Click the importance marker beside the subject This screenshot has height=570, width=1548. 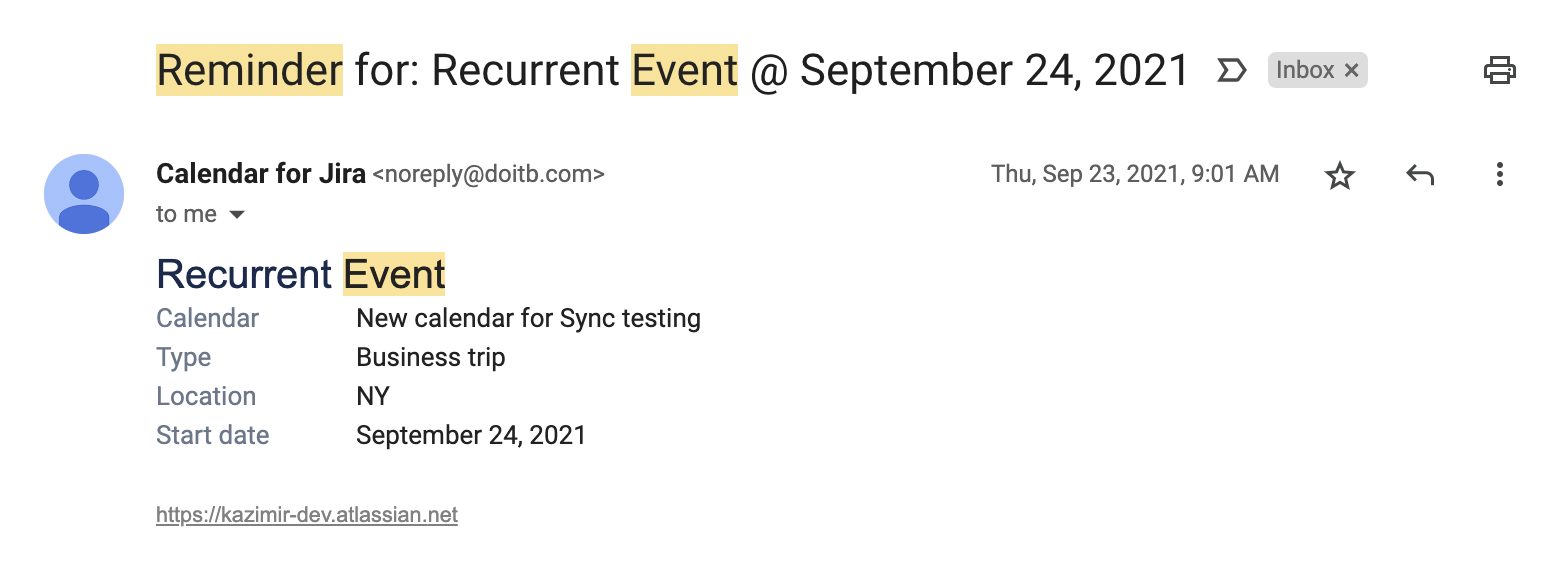pos(1231,70)
